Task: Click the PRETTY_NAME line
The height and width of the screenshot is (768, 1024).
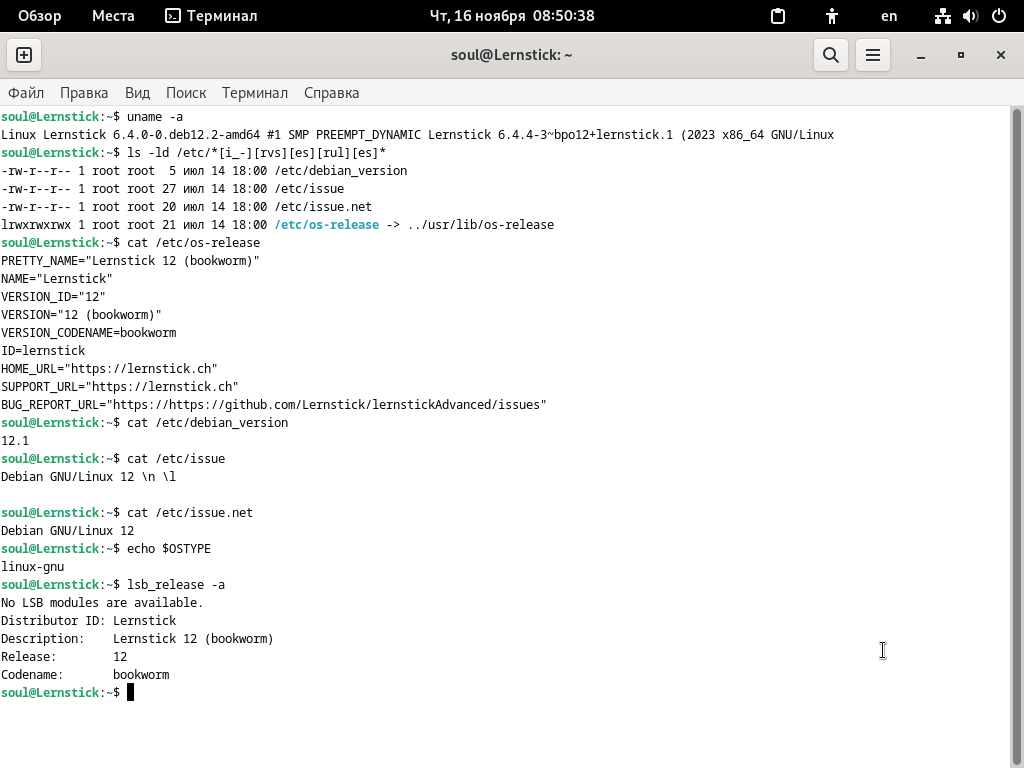Action: 130,261
